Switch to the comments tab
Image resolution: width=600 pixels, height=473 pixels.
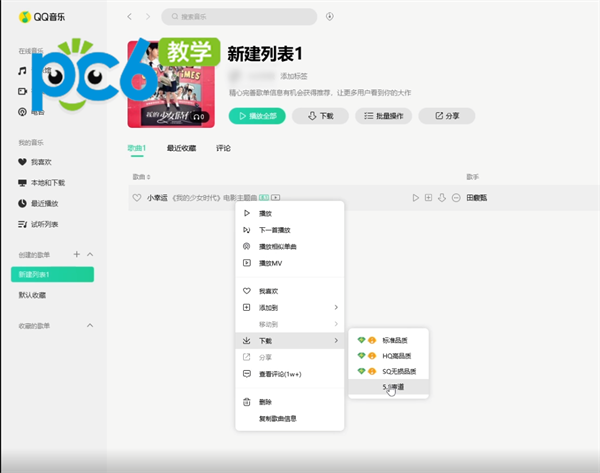pos(223,148)
